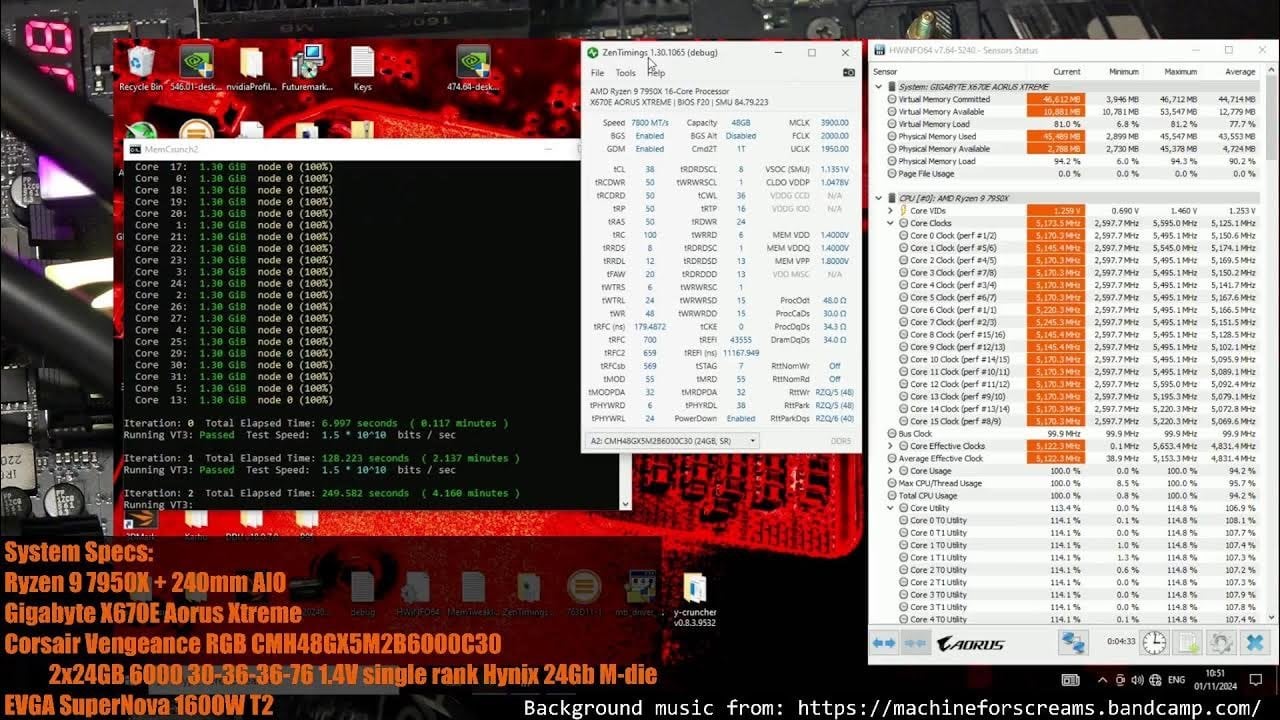Select the Futuremark desktop icon
Image resolution: width=1280 pixels, height=720 pixels.
[307, 69]
